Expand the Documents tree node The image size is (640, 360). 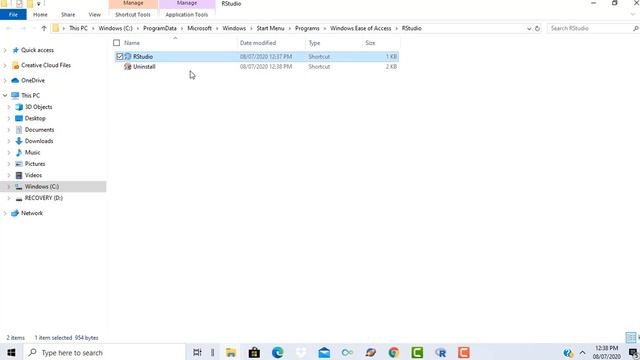click(x=9, y=130)
